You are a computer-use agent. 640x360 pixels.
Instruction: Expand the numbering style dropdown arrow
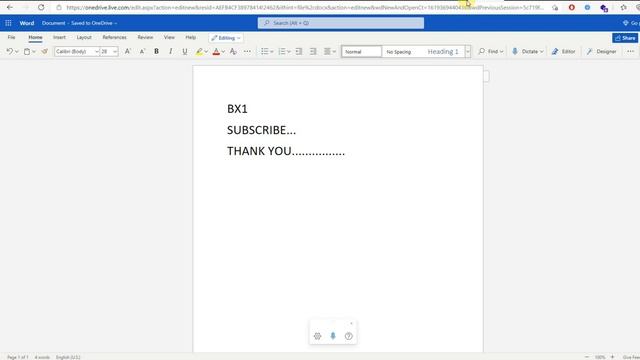[x=289, y=52]
